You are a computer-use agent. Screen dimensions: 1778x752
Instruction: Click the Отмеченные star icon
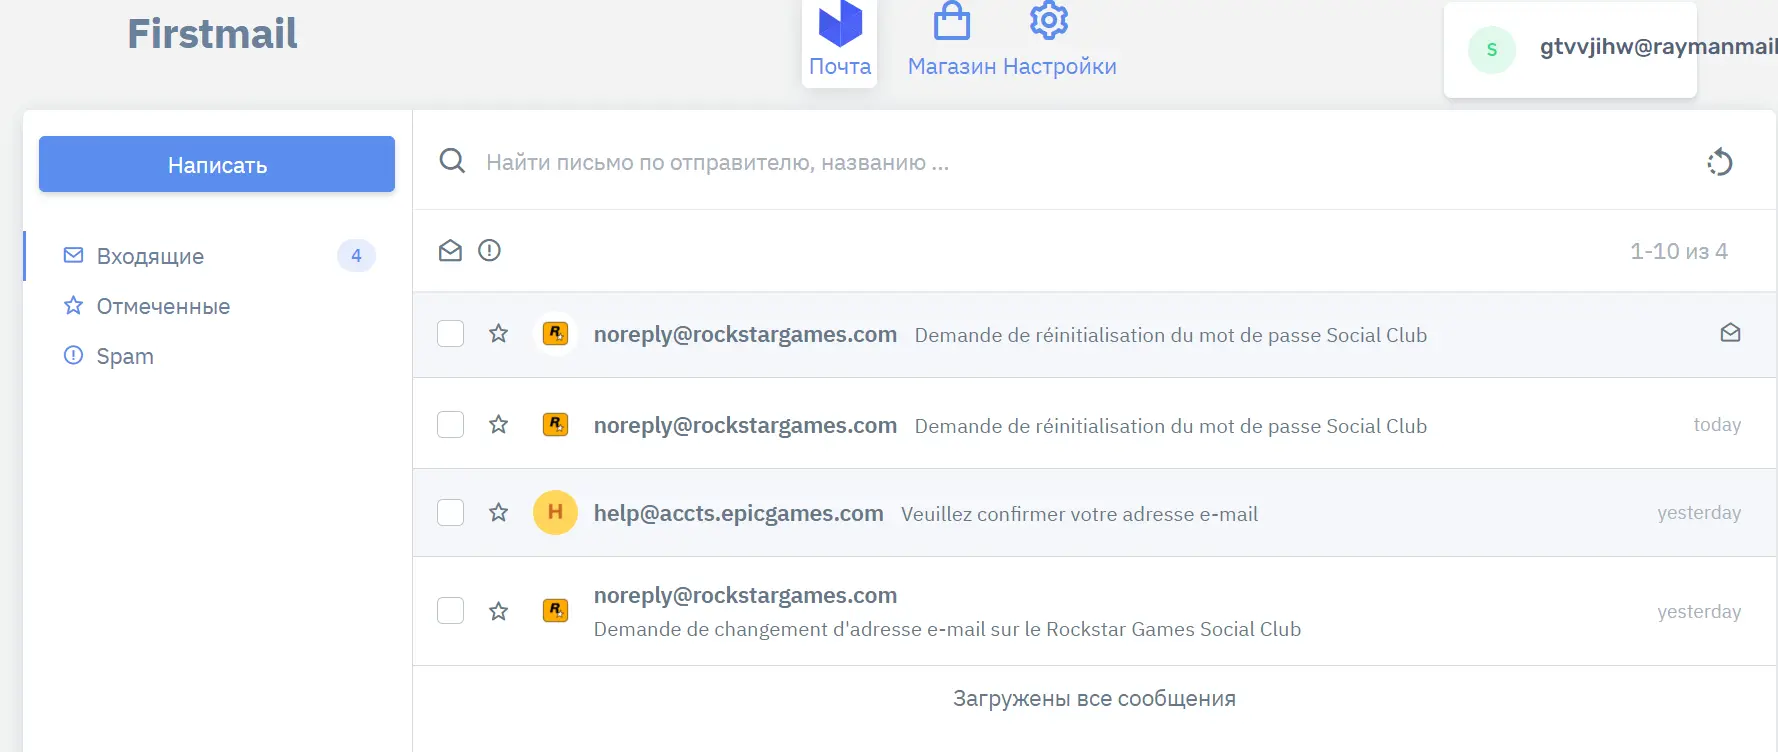pos(73,305)
